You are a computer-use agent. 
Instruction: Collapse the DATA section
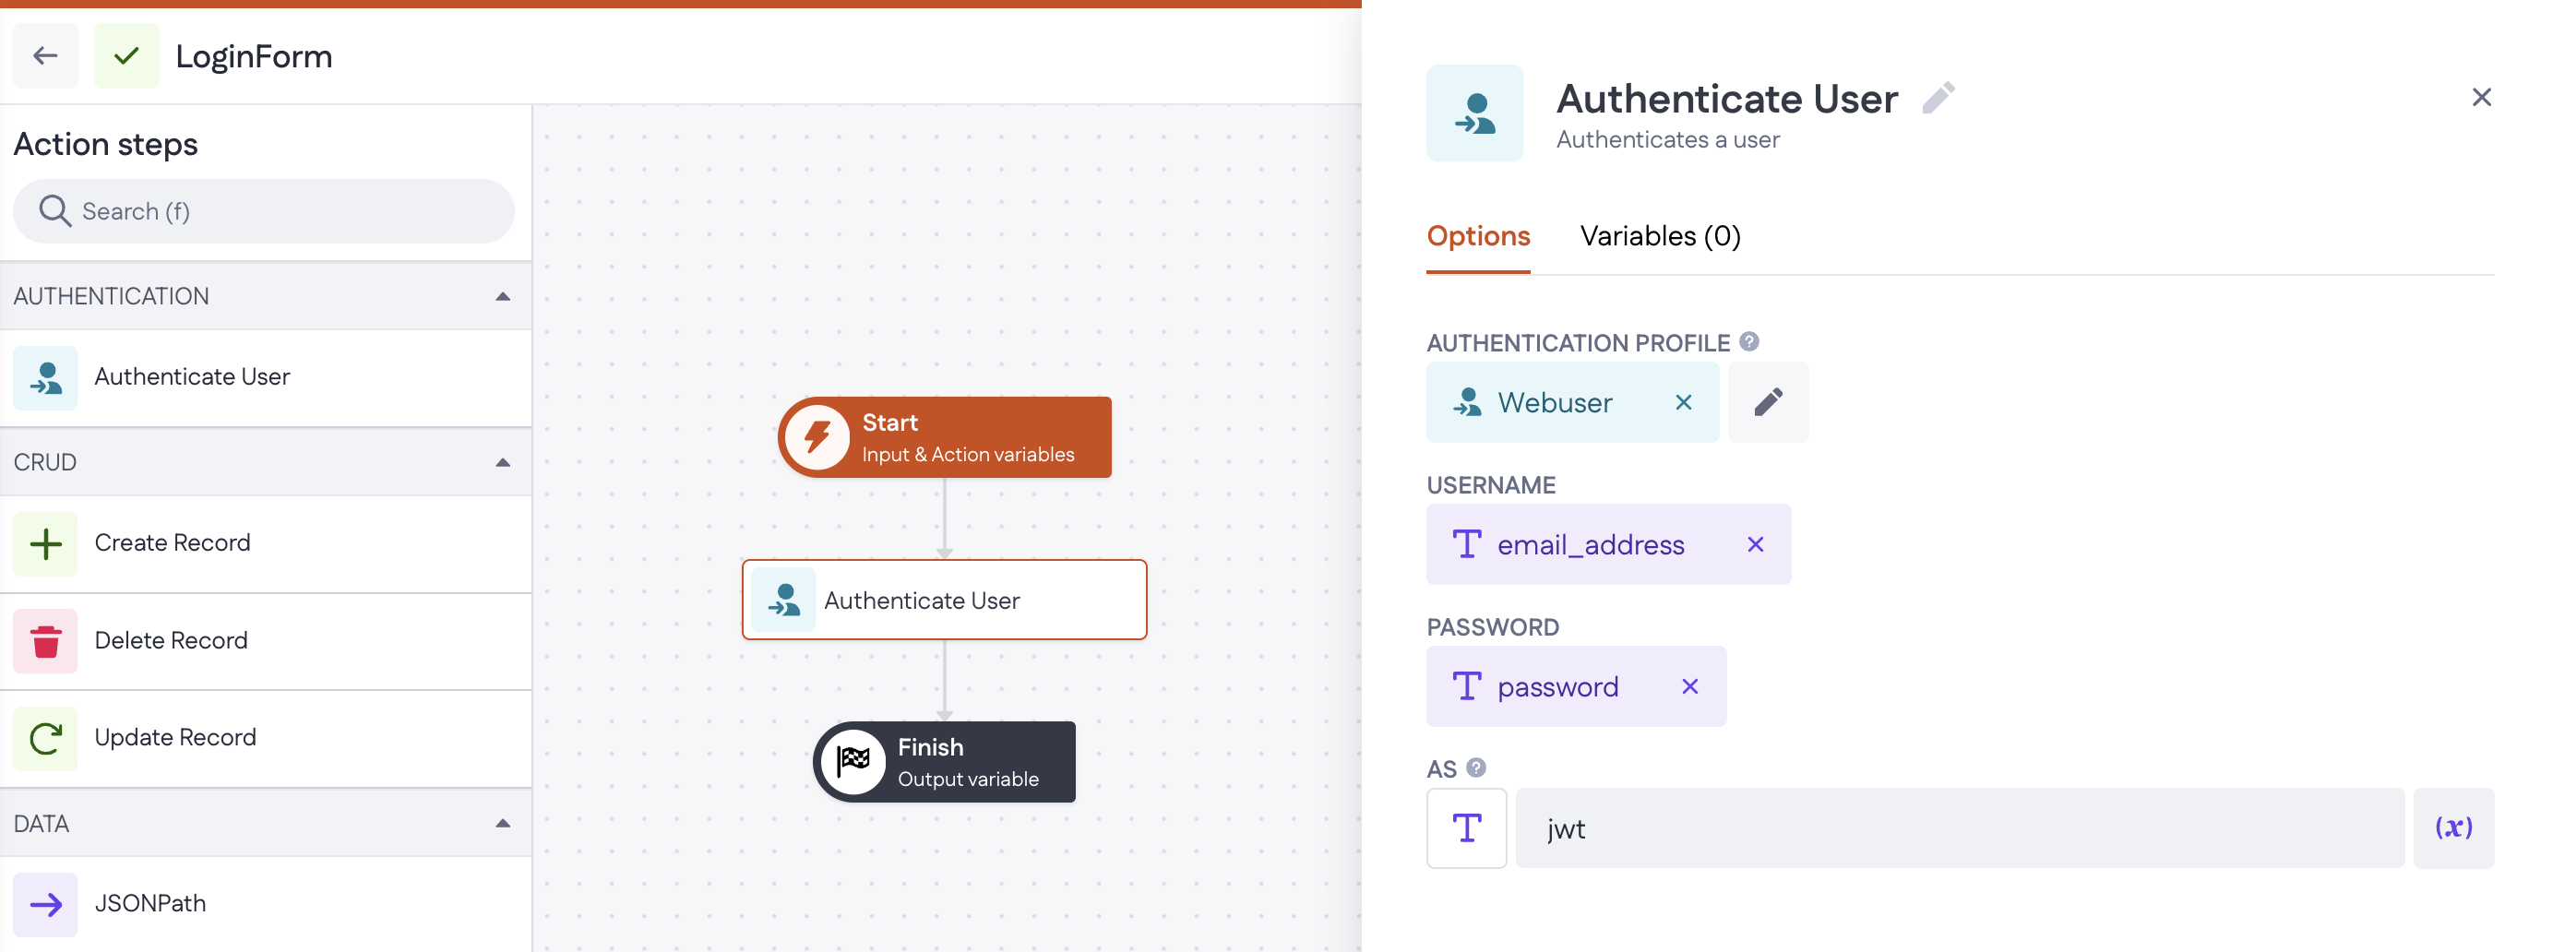coord(503,823)
